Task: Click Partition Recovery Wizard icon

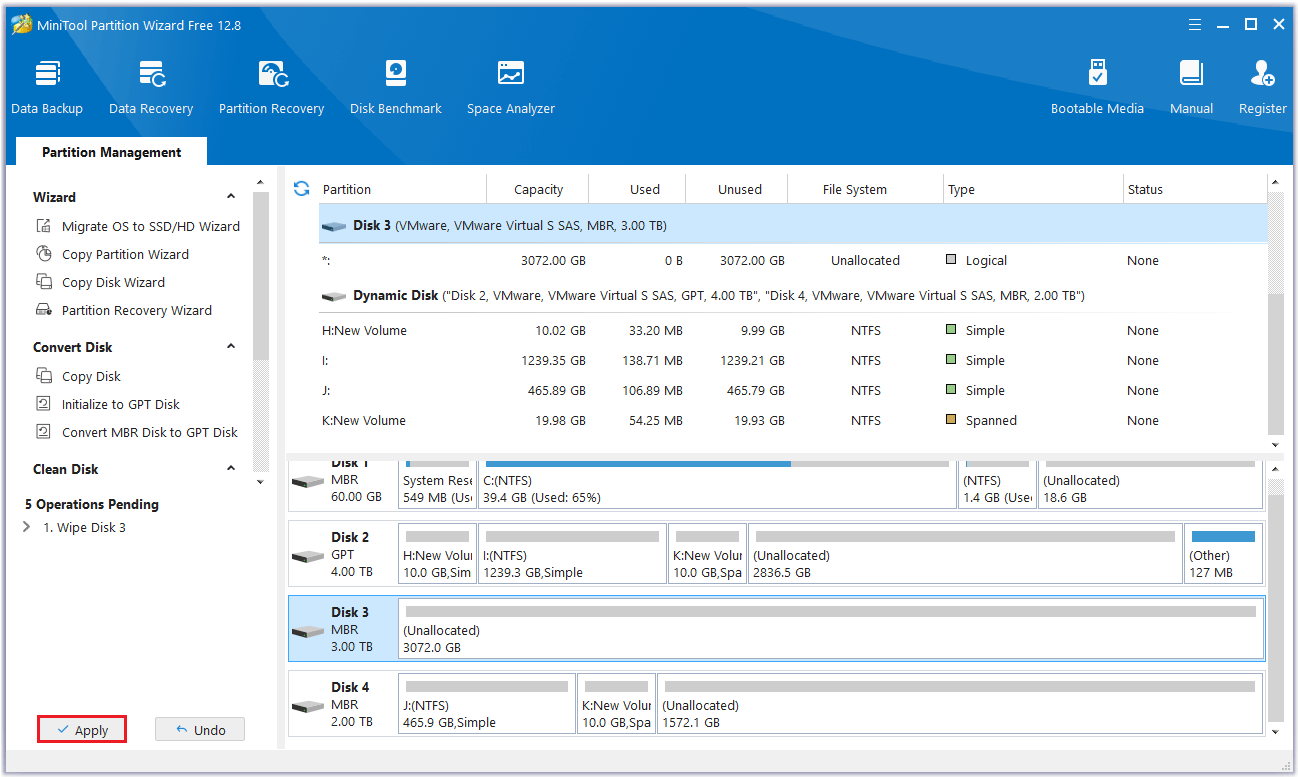Action: [x=43, y=310]
